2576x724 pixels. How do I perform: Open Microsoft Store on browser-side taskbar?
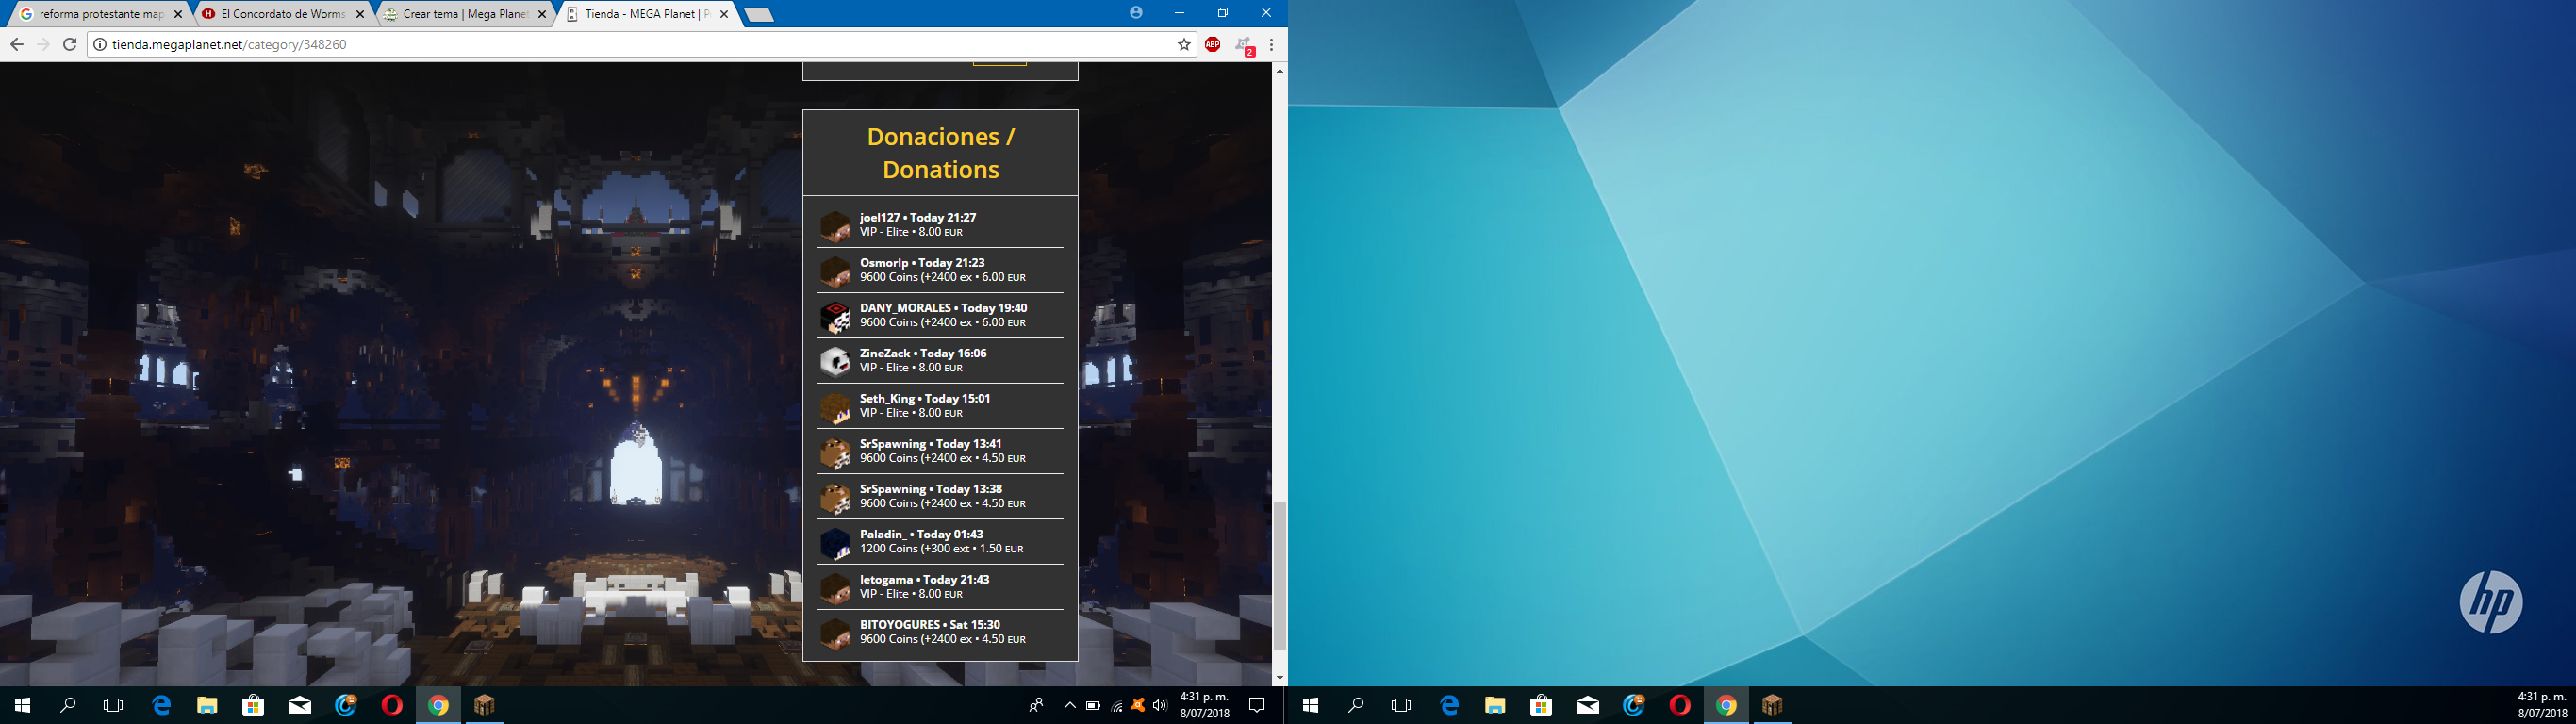253,705
